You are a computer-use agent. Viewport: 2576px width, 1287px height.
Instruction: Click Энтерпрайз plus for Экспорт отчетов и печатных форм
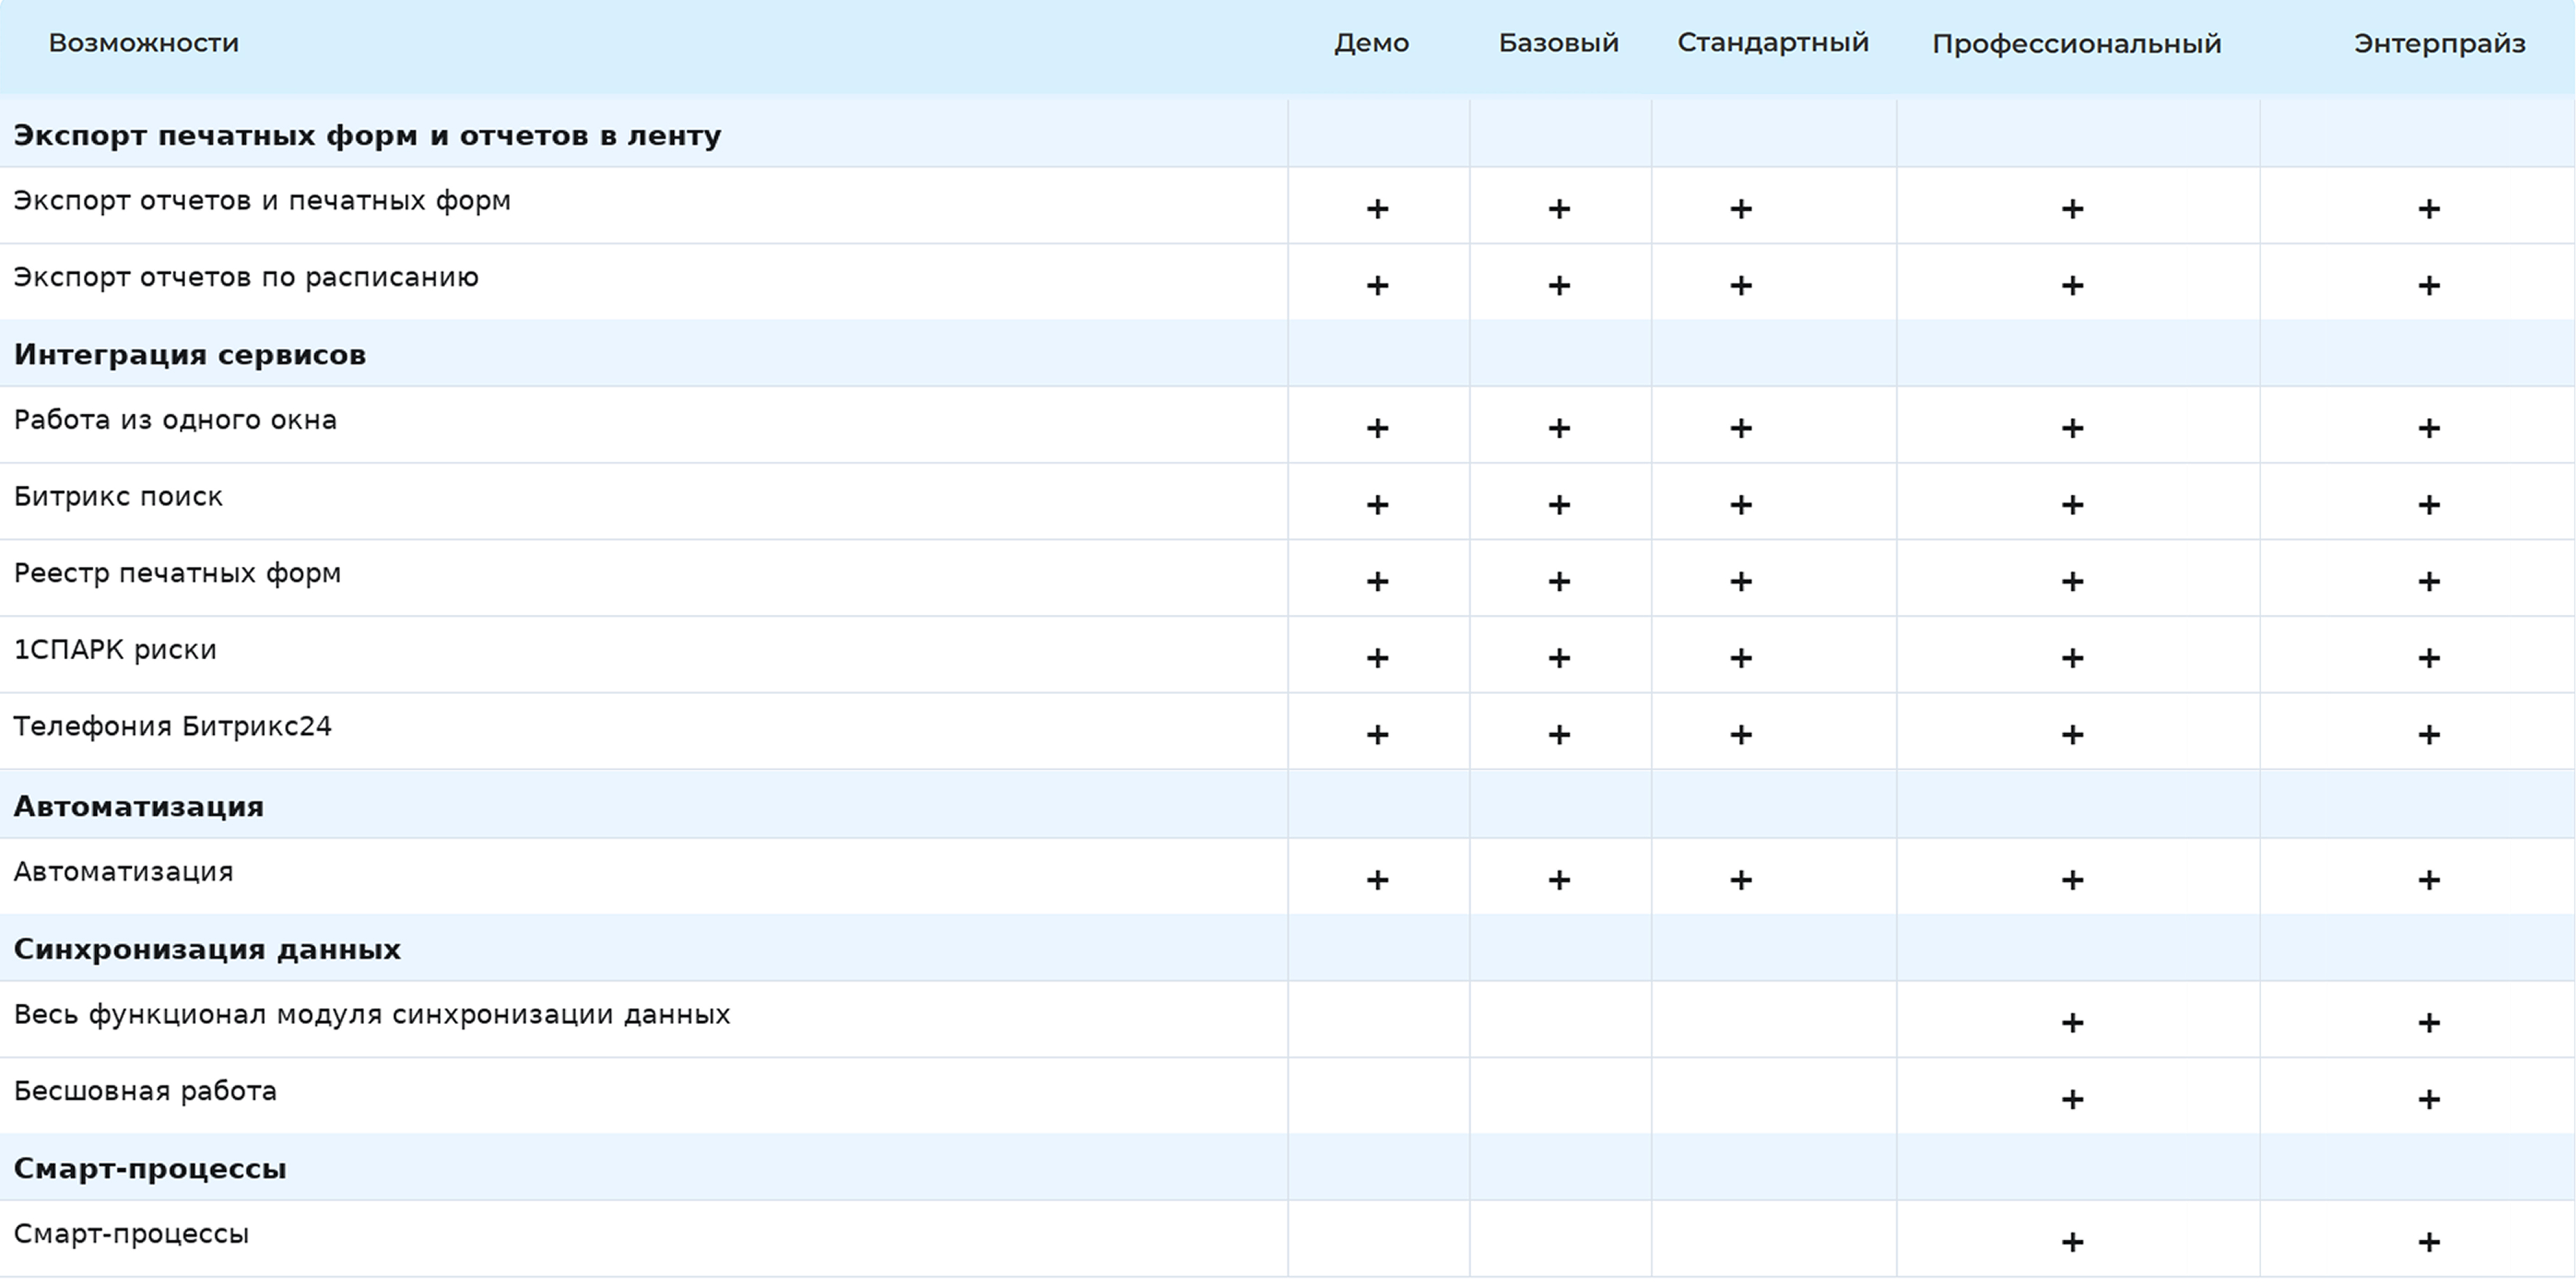click(x=2429, y=209)
